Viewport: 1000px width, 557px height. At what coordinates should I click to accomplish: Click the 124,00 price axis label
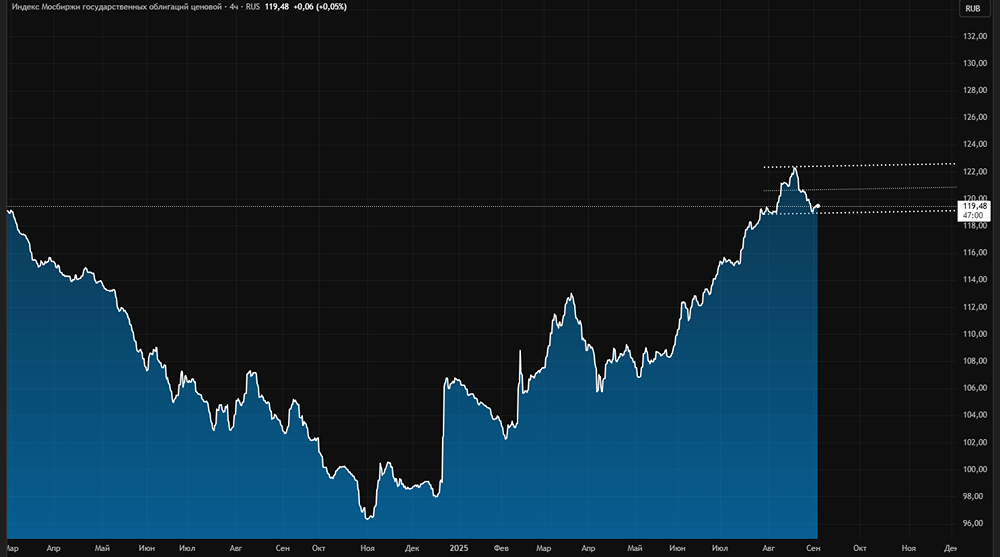975,144
